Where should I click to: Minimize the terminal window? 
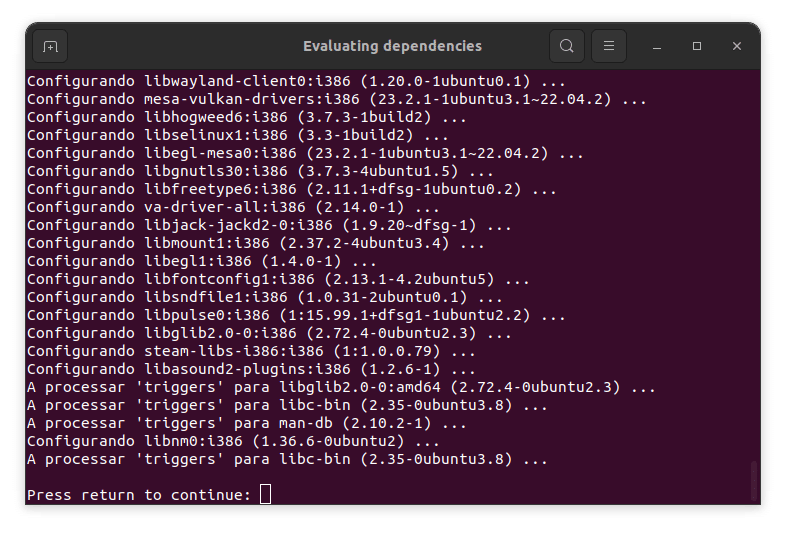pos(657,46)
